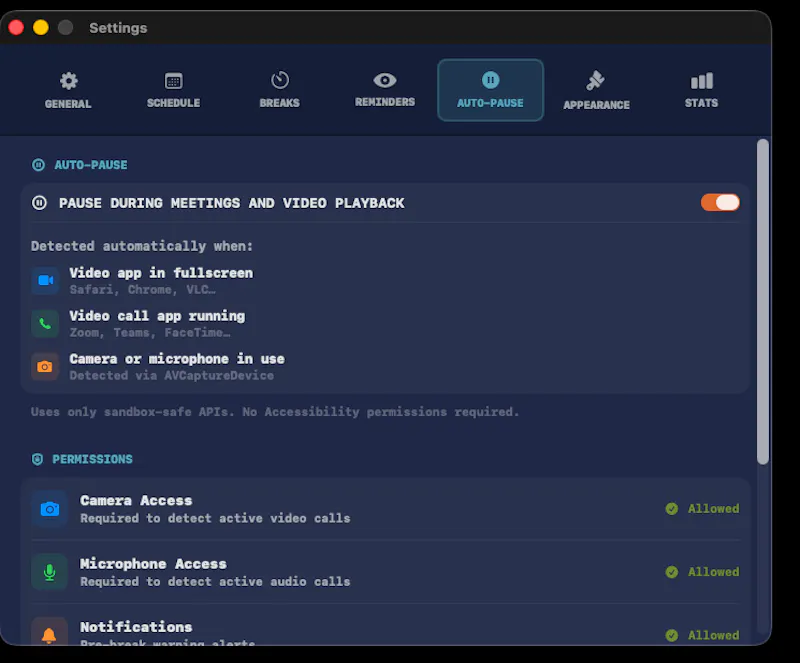Switch to the STATS tab label
Image resolution: width=800 pixels, height=663 pixels.
pyautogui.click(x=702, y=103)
